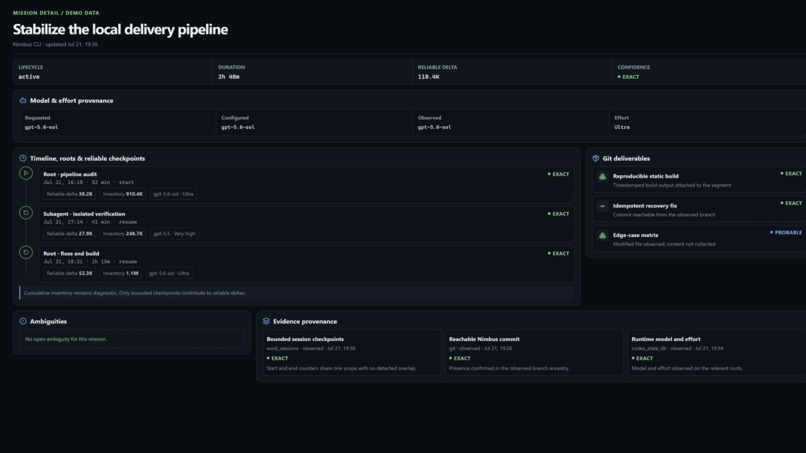Click the EXACT badge on Root pipeline audit
This screenshot has width=806, height=453.
(558, 174)
